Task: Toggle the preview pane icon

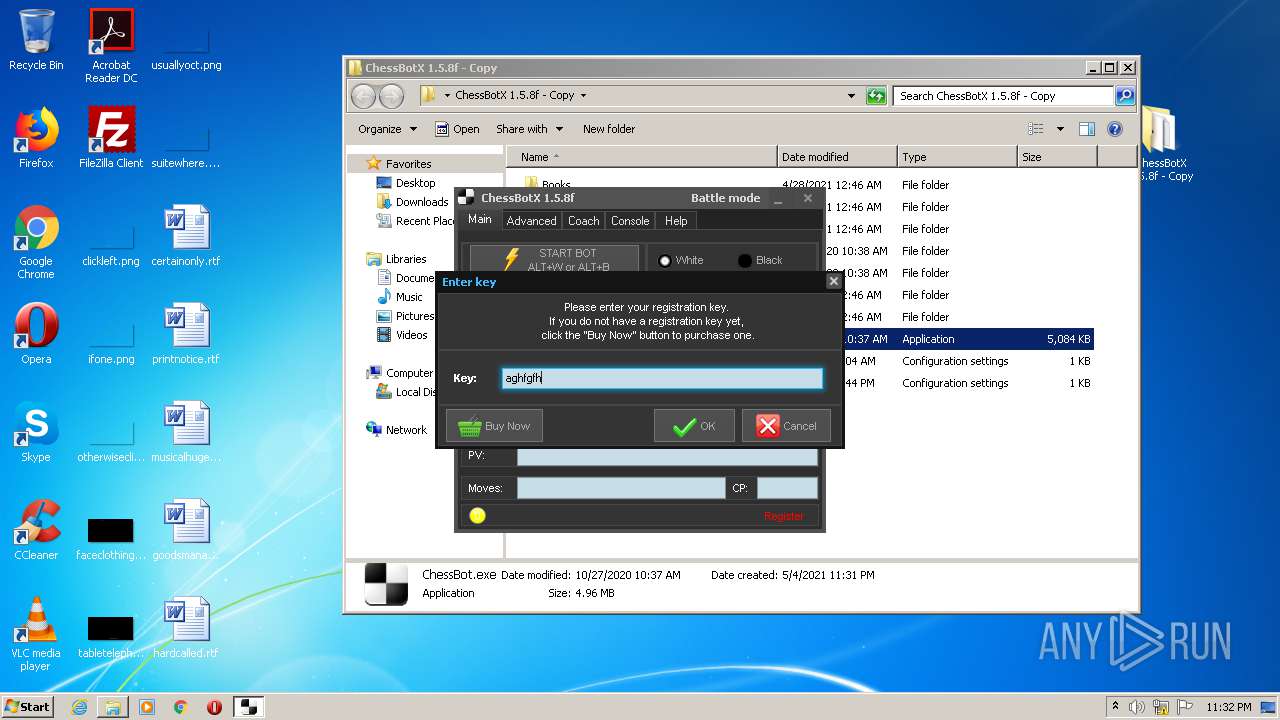Action: pos(1087,129)
